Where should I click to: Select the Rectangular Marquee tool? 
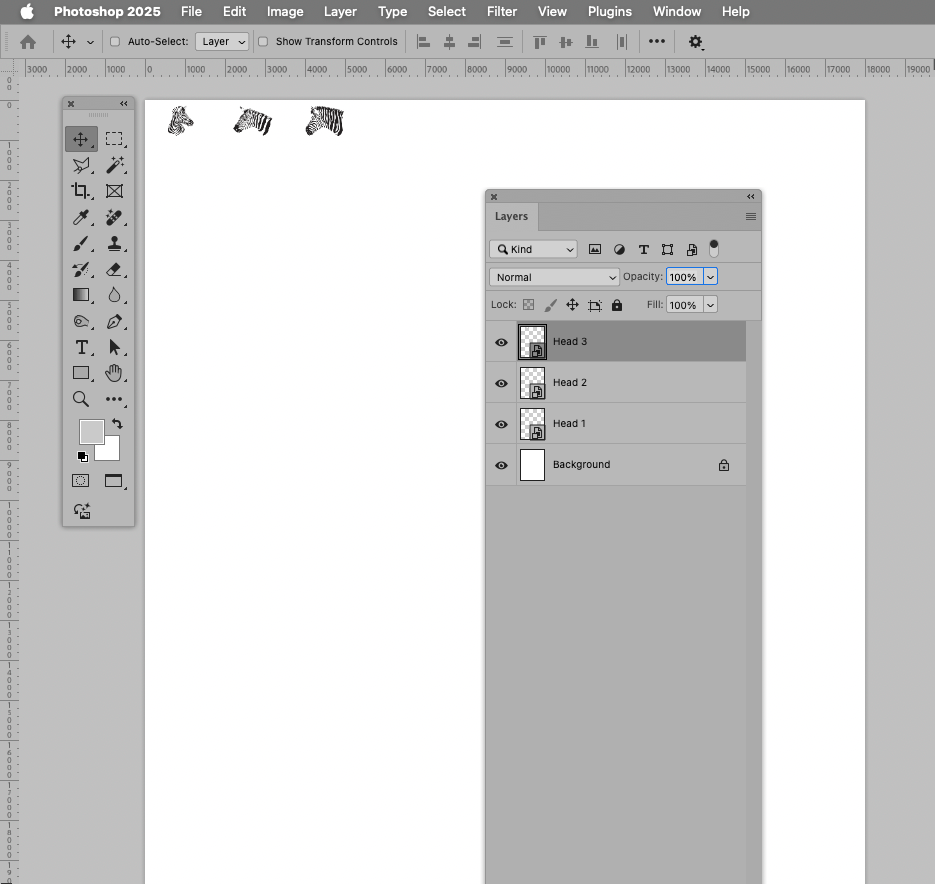tap(115, 139)
